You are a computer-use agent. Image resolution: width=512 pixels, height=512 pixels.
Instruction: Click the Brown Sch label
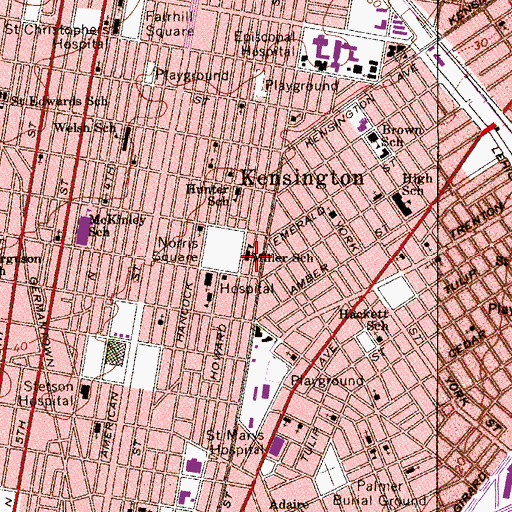pyautogui.click(x=402, y=136)
